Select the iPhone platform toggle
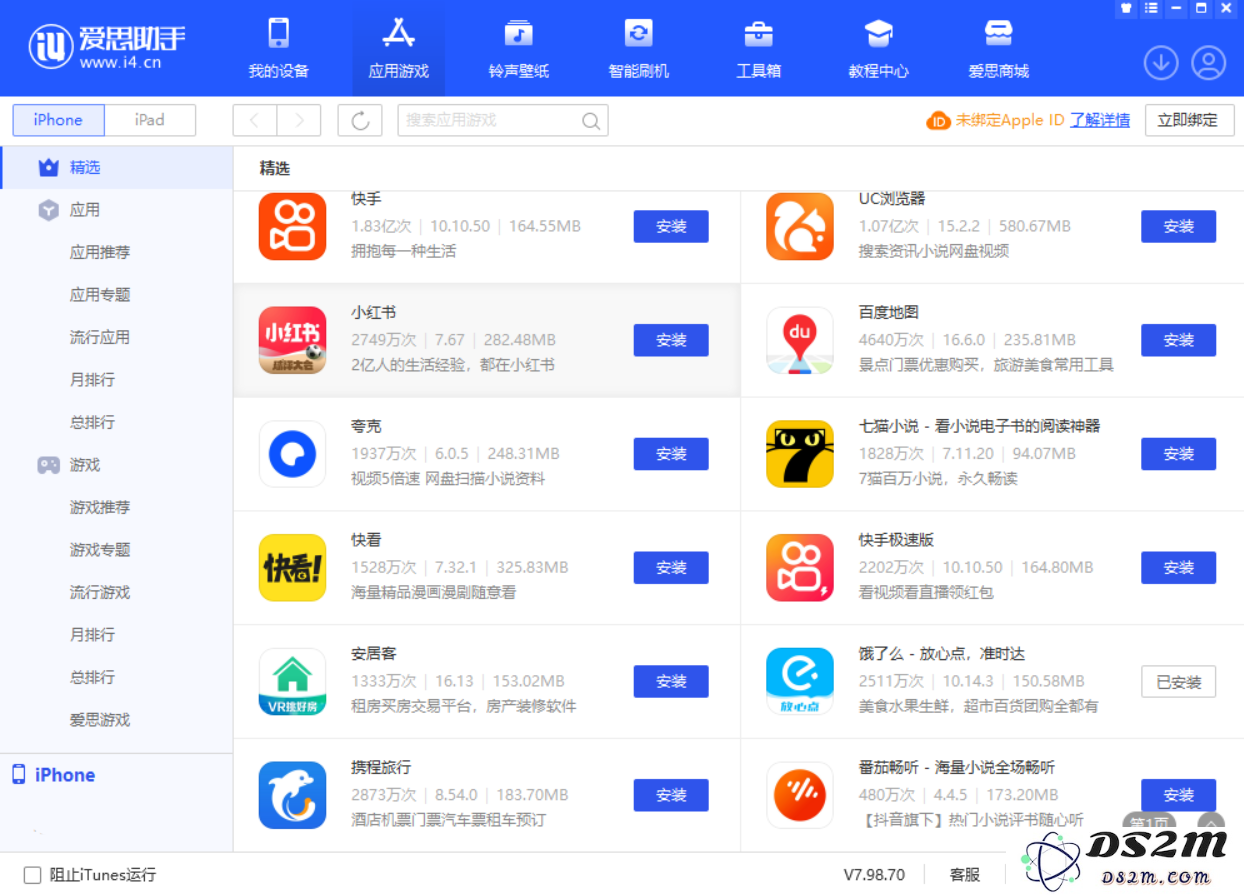Screen dimensions: 1244x895 point(58,120)
